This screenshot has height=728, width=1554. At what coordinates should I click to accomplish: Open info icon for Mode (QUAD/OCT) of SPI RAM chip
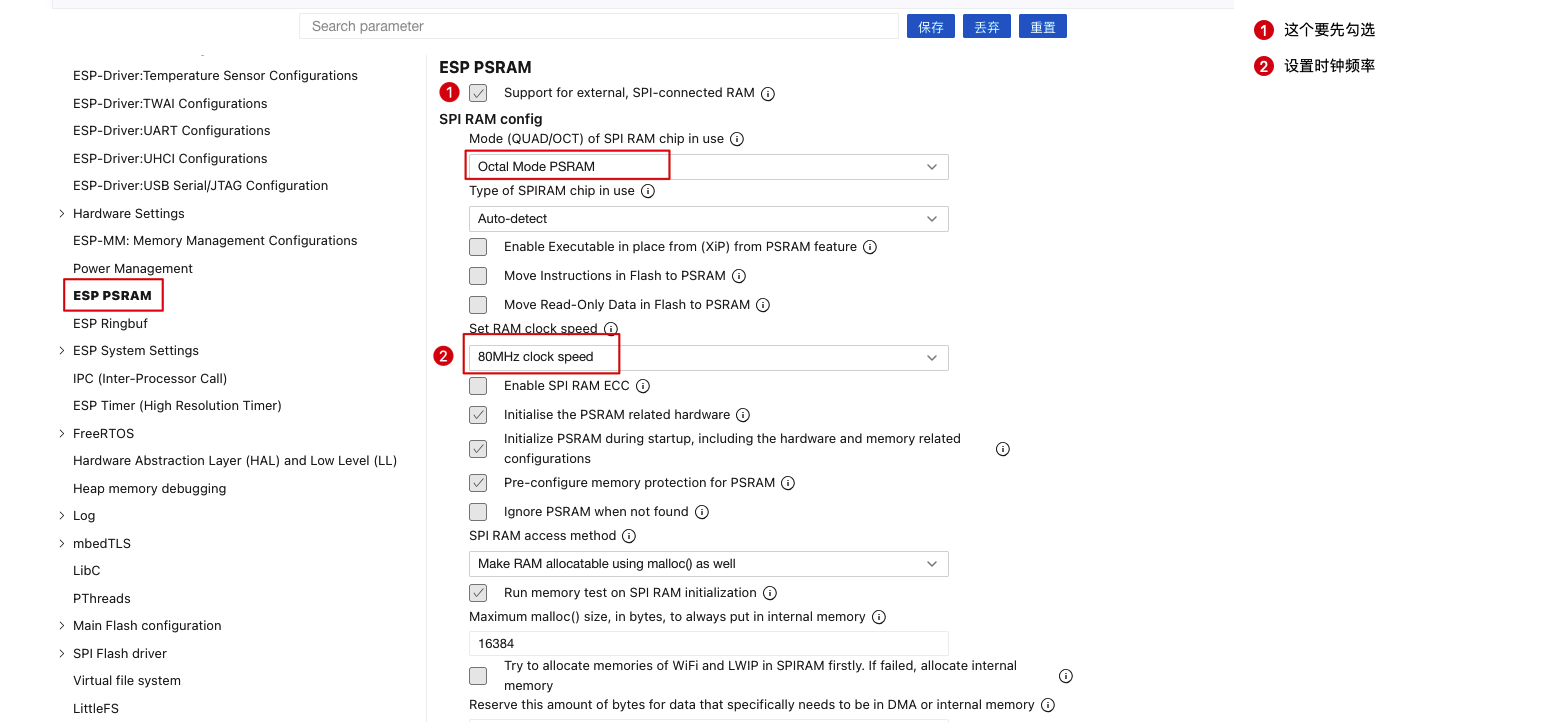pos(737,140)
